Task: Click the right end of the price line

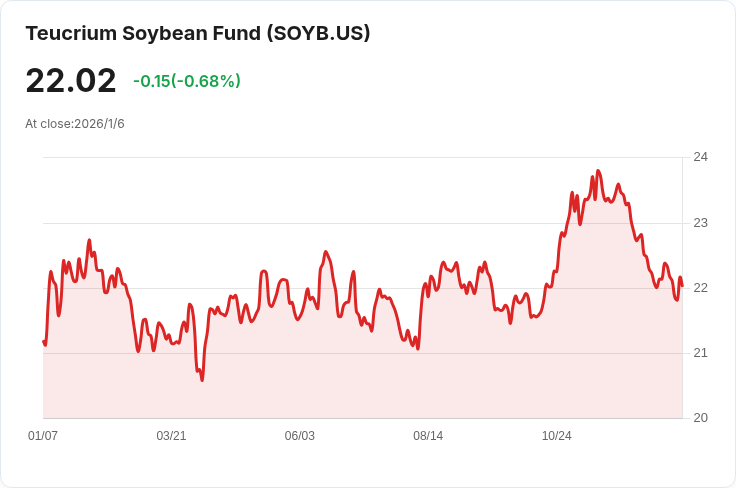Action: click(x=682, y=286)
